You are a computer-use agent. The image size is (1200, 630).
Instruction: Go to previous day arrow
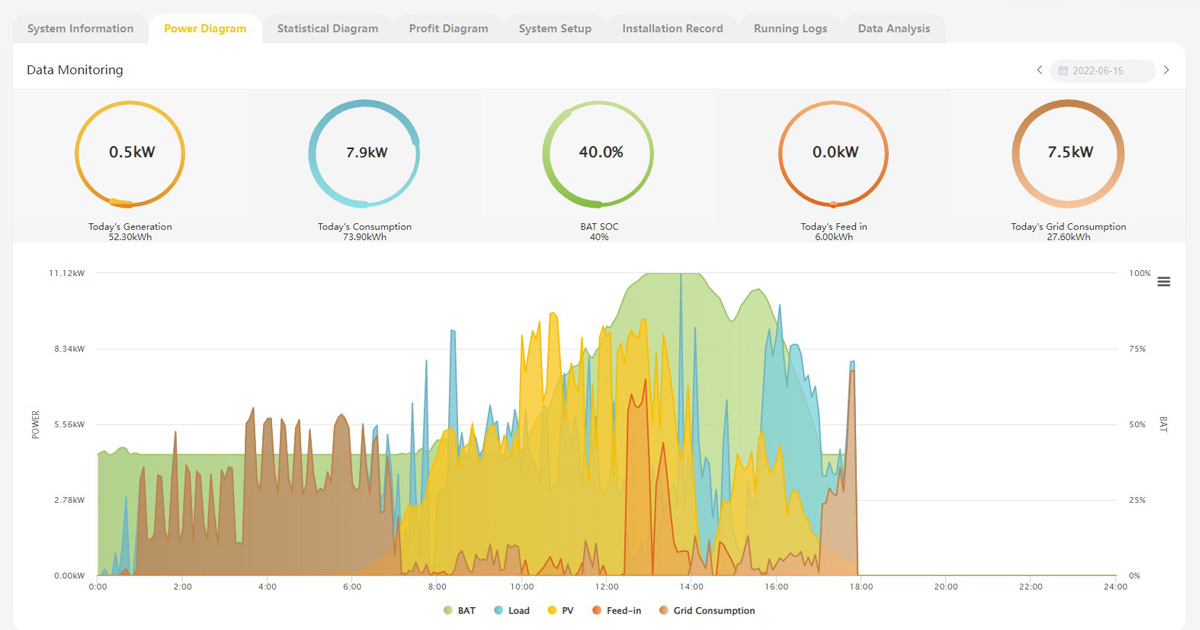click(1039, 70)
